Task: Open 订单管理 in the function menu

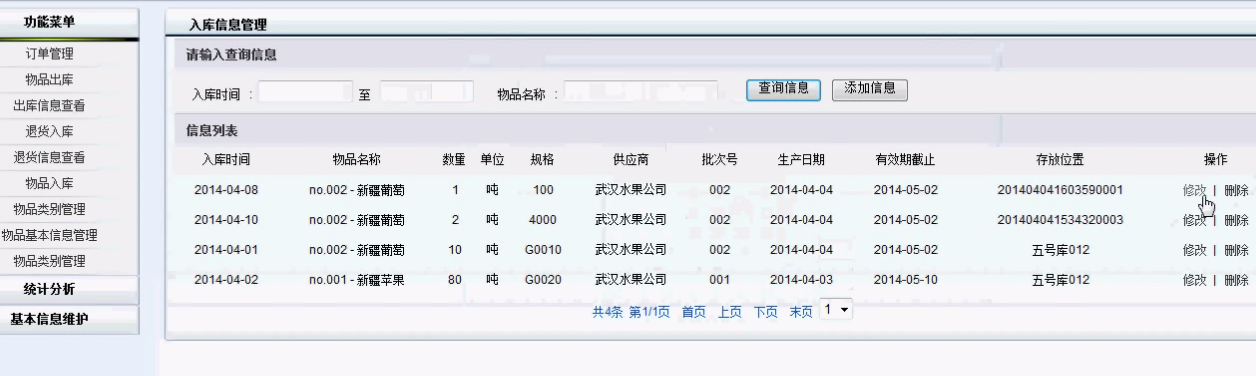Action: [x=49, y=53]
